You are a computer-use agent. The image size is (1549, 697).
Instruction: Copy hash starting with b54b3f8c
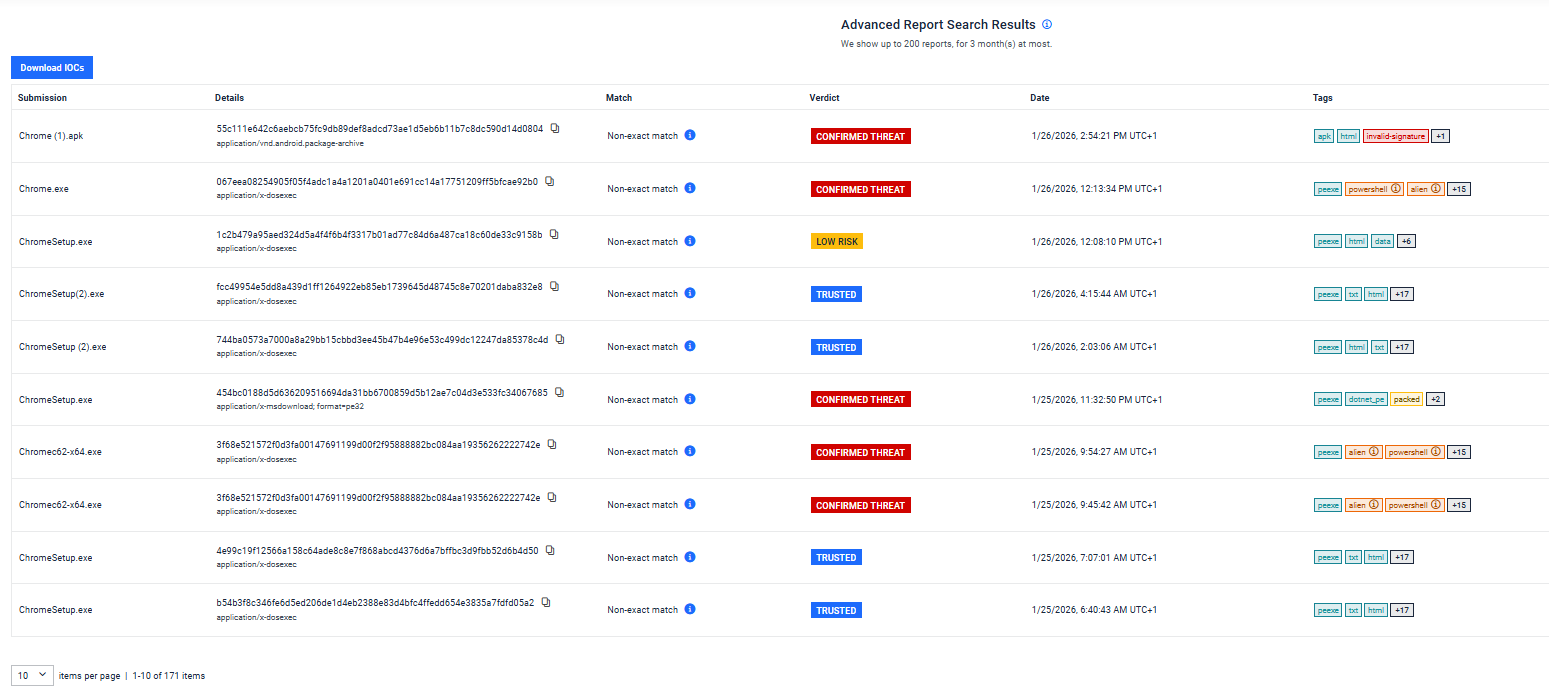click(546, 603)
